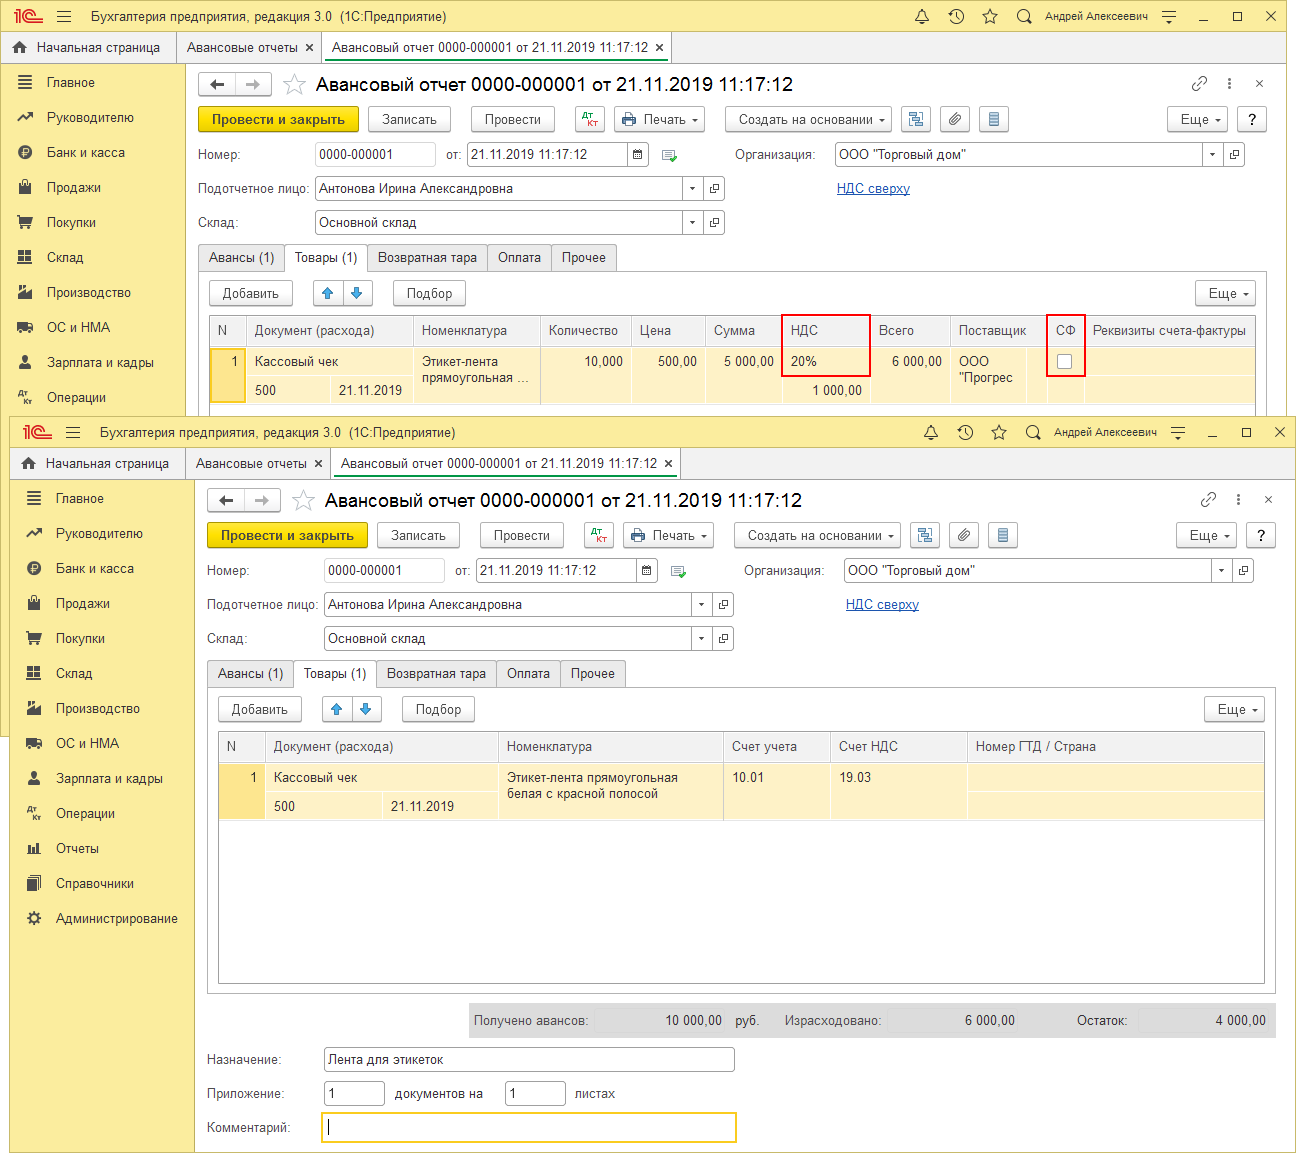Open favorites star in front window title bar
This screenshot has height=1155, width=1299.
(x=999, y=432)
